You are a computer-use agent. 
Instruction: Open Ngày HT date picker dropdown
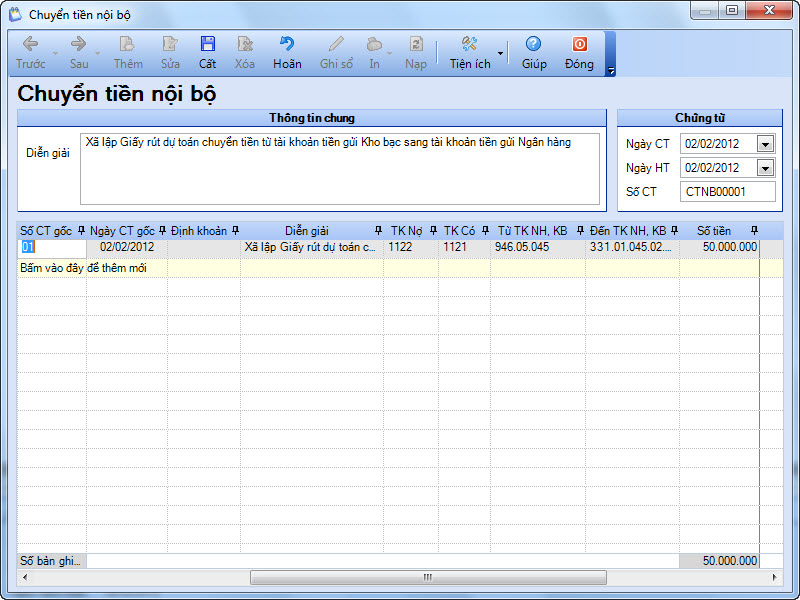point(765,168)
